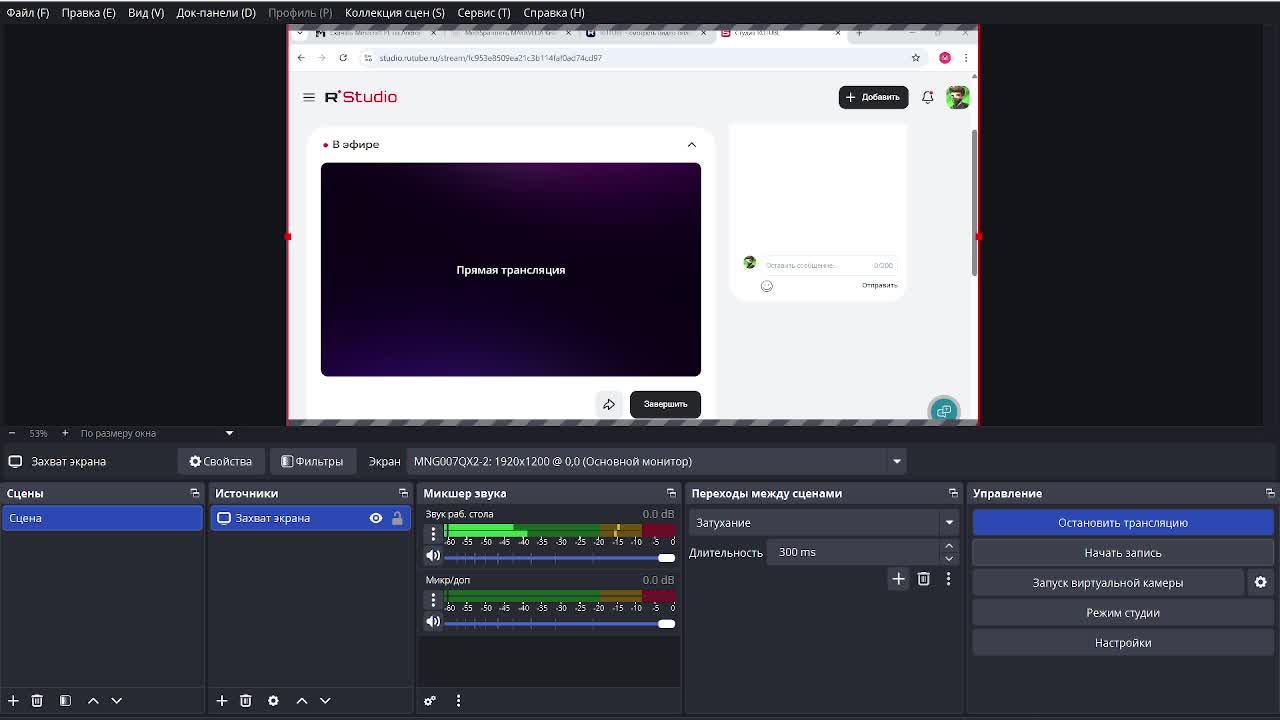Open the RuTube Studio hamburger menu

308,97
